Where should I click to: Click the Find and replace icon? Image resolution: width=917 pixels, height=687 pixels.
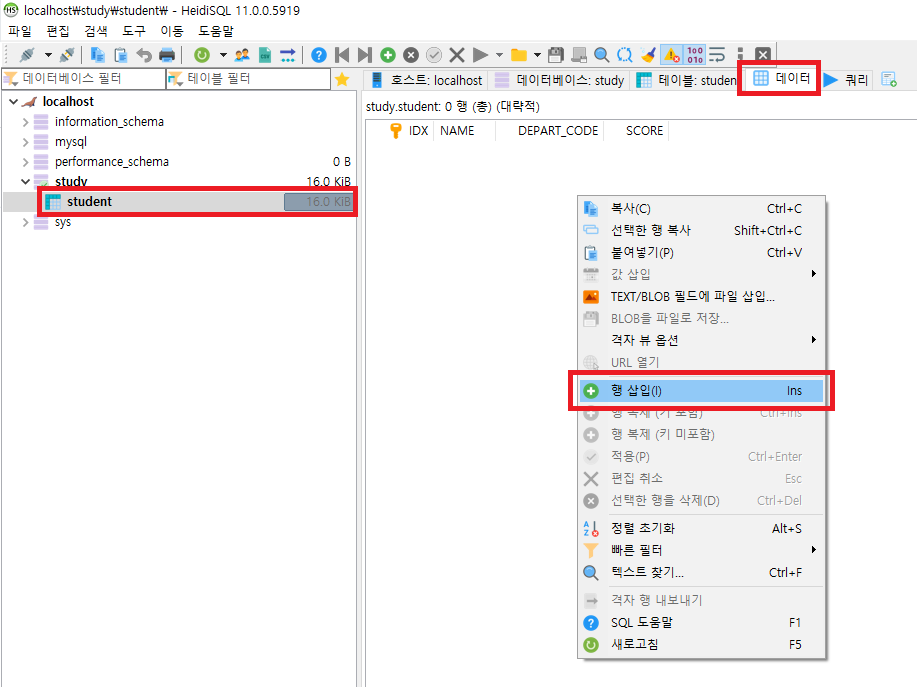[625, 55]
